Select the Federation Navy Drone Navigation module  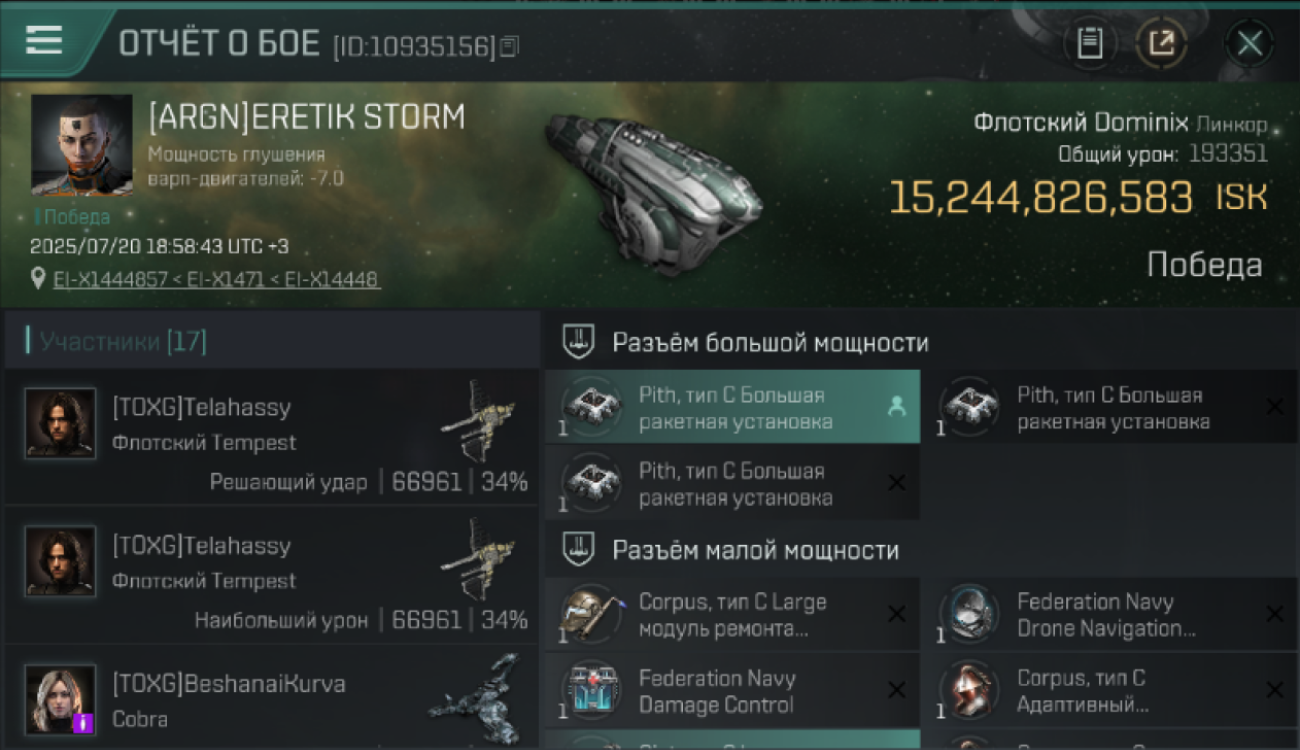pyautogui.click(x=1110, y=614)
